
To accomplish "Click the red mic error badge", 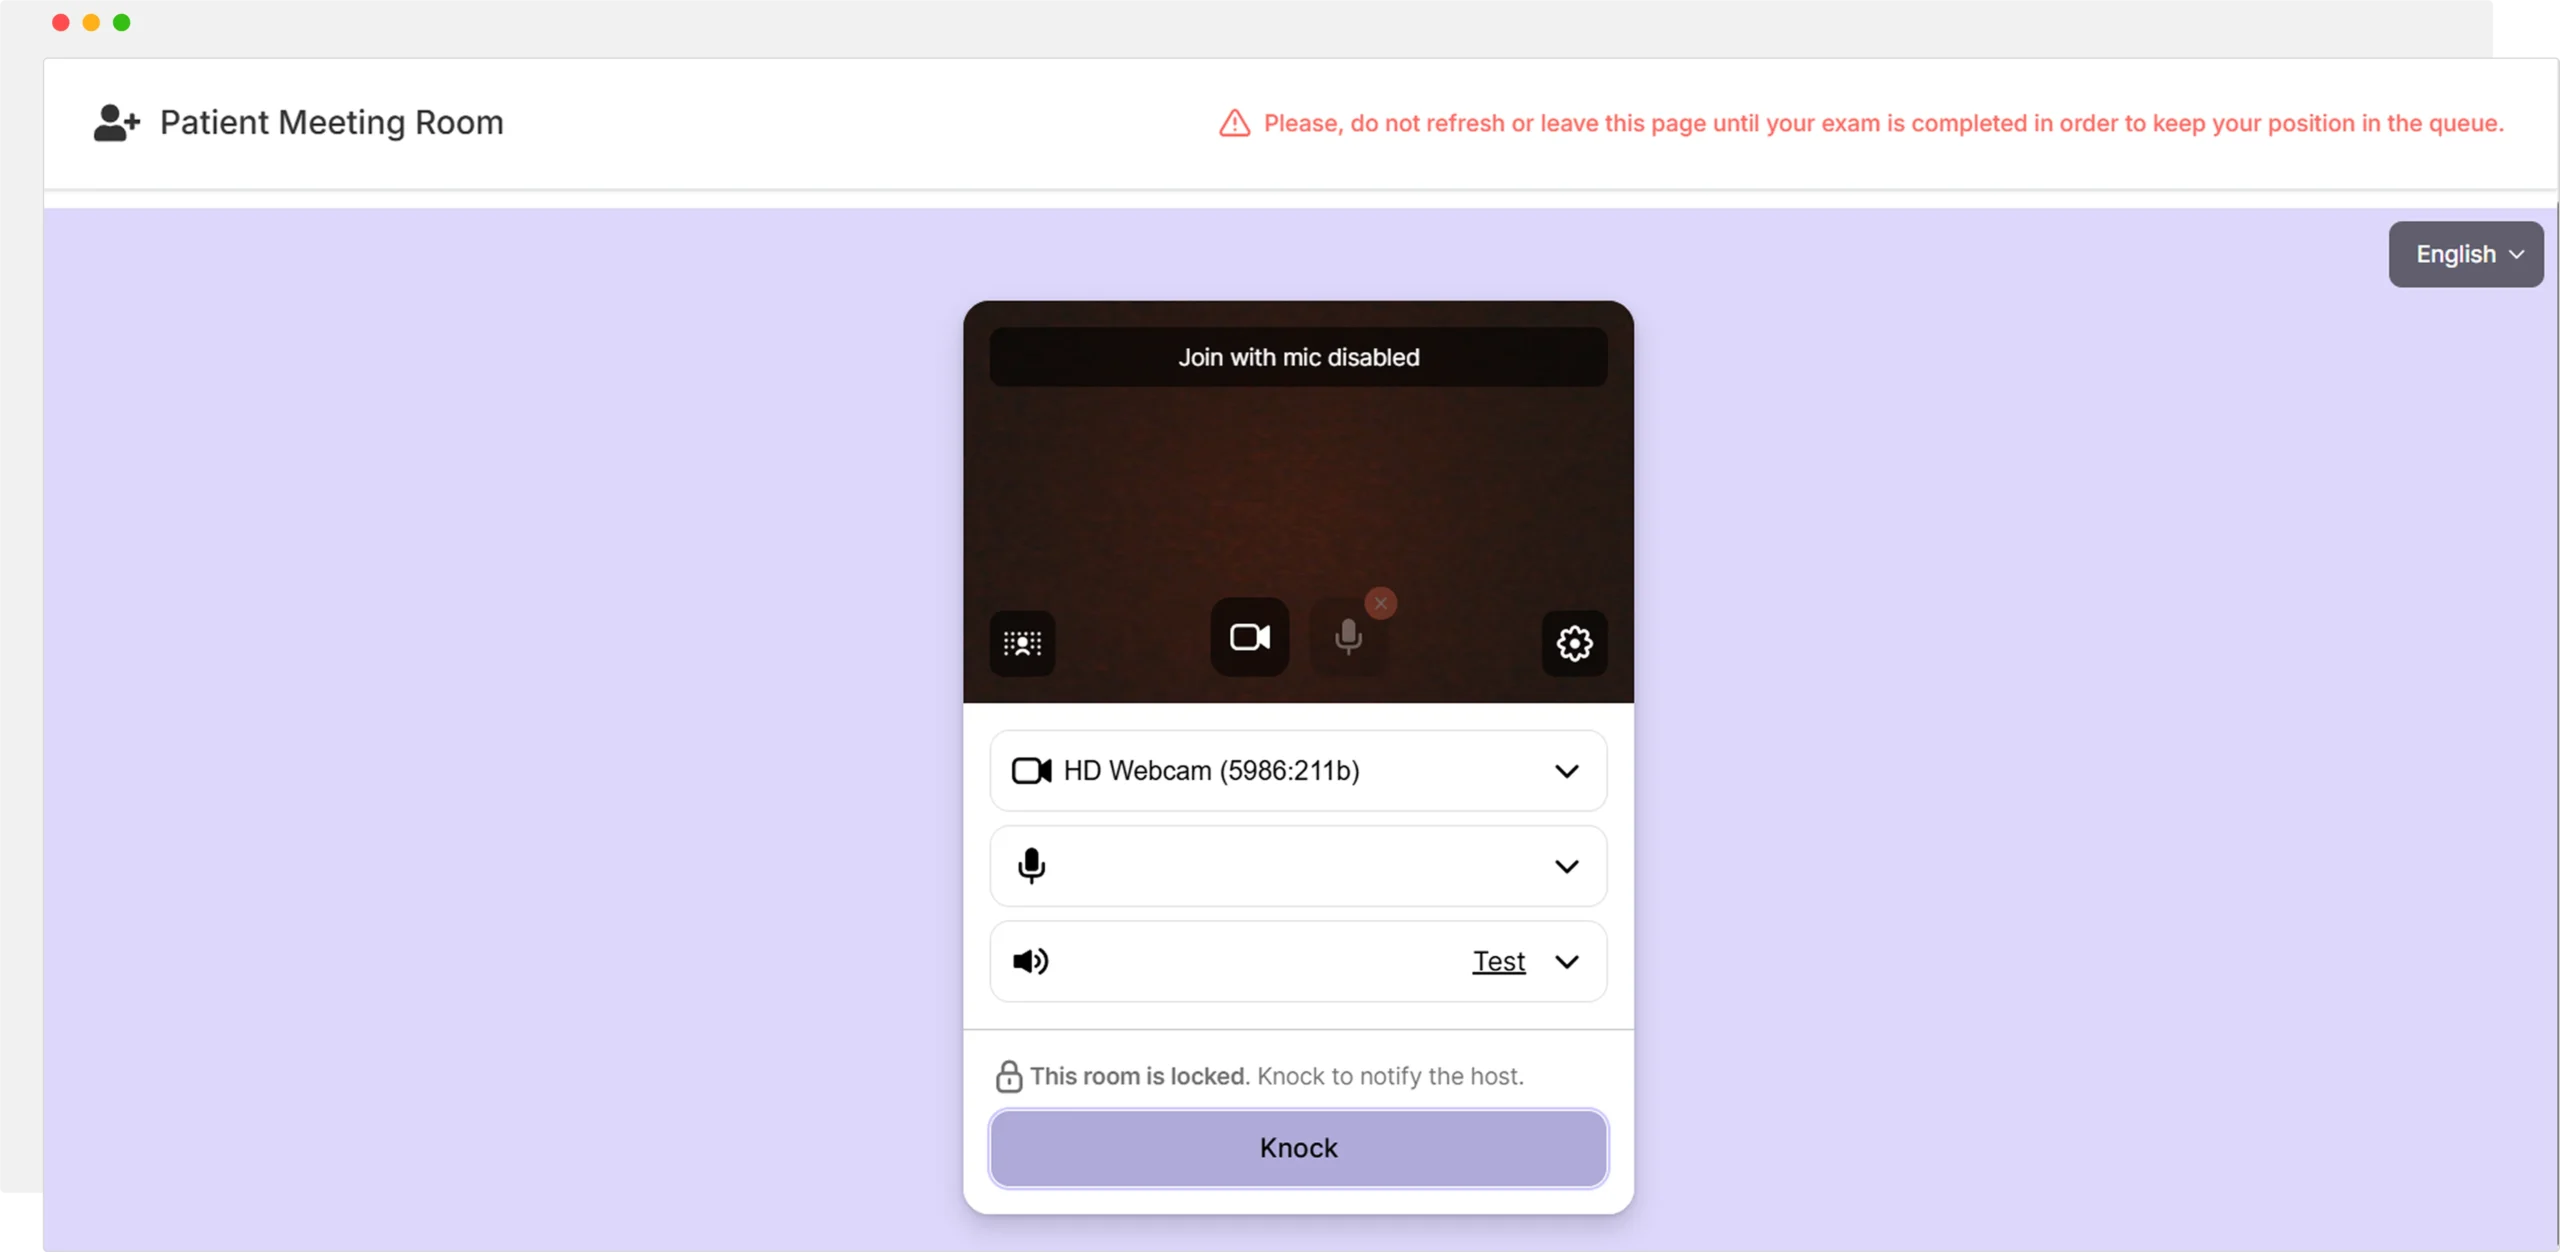I will coord(1380,603).
